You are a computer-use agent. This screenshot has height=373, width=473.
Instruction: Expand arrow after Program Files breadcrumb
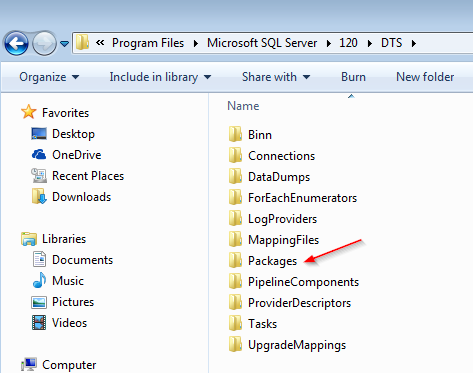pos(196,43)
